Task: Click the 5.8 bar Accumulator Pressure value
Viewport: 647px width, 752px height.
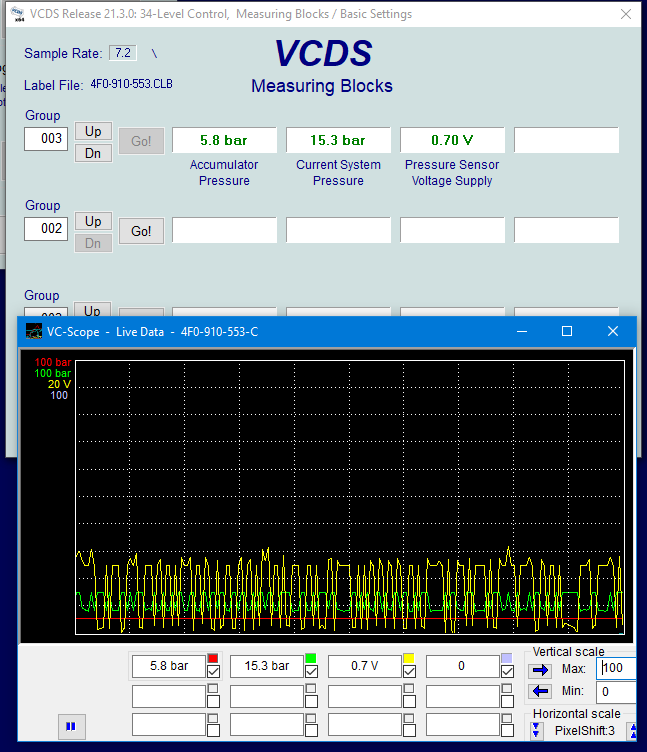Action: click(x=224, y=140)
